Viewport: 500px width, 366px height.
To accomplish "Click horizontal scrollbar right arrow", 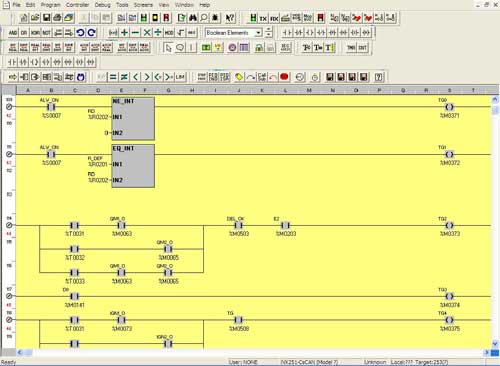I will (487, 352).
